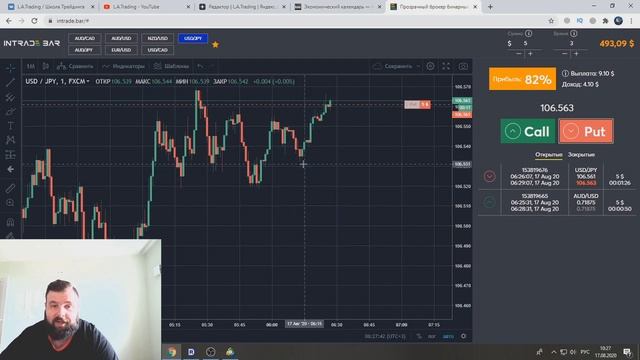Reload the page with browser refresh button
Image resolution: width=640 pixels, height=360 pixels.
(34, 21)
